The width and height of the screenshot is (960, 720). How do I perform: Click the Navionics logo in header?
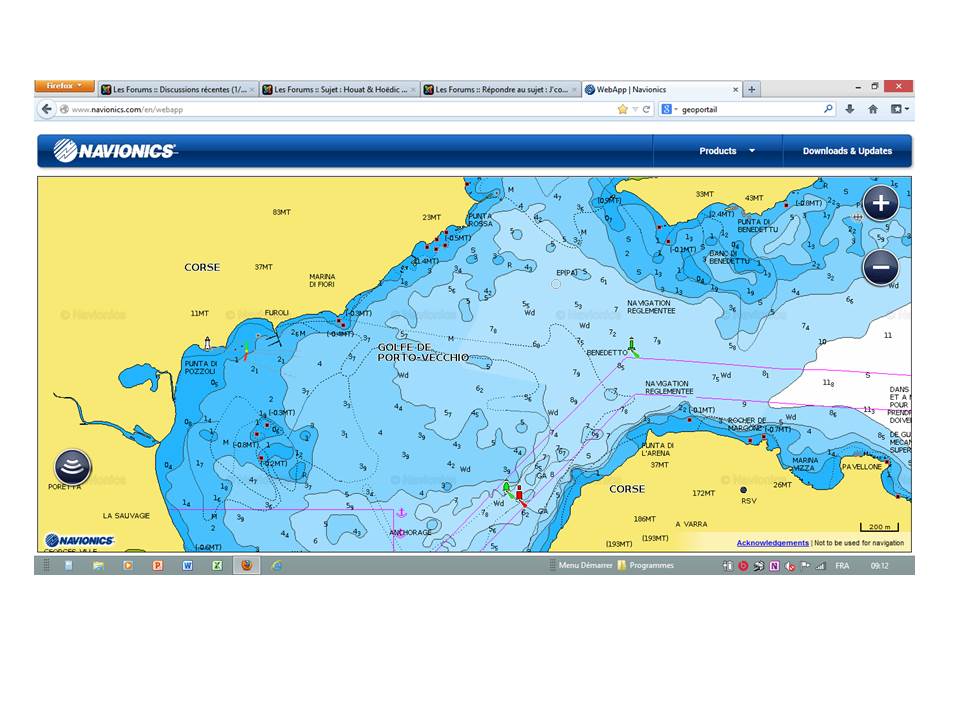tap(115, 151)
